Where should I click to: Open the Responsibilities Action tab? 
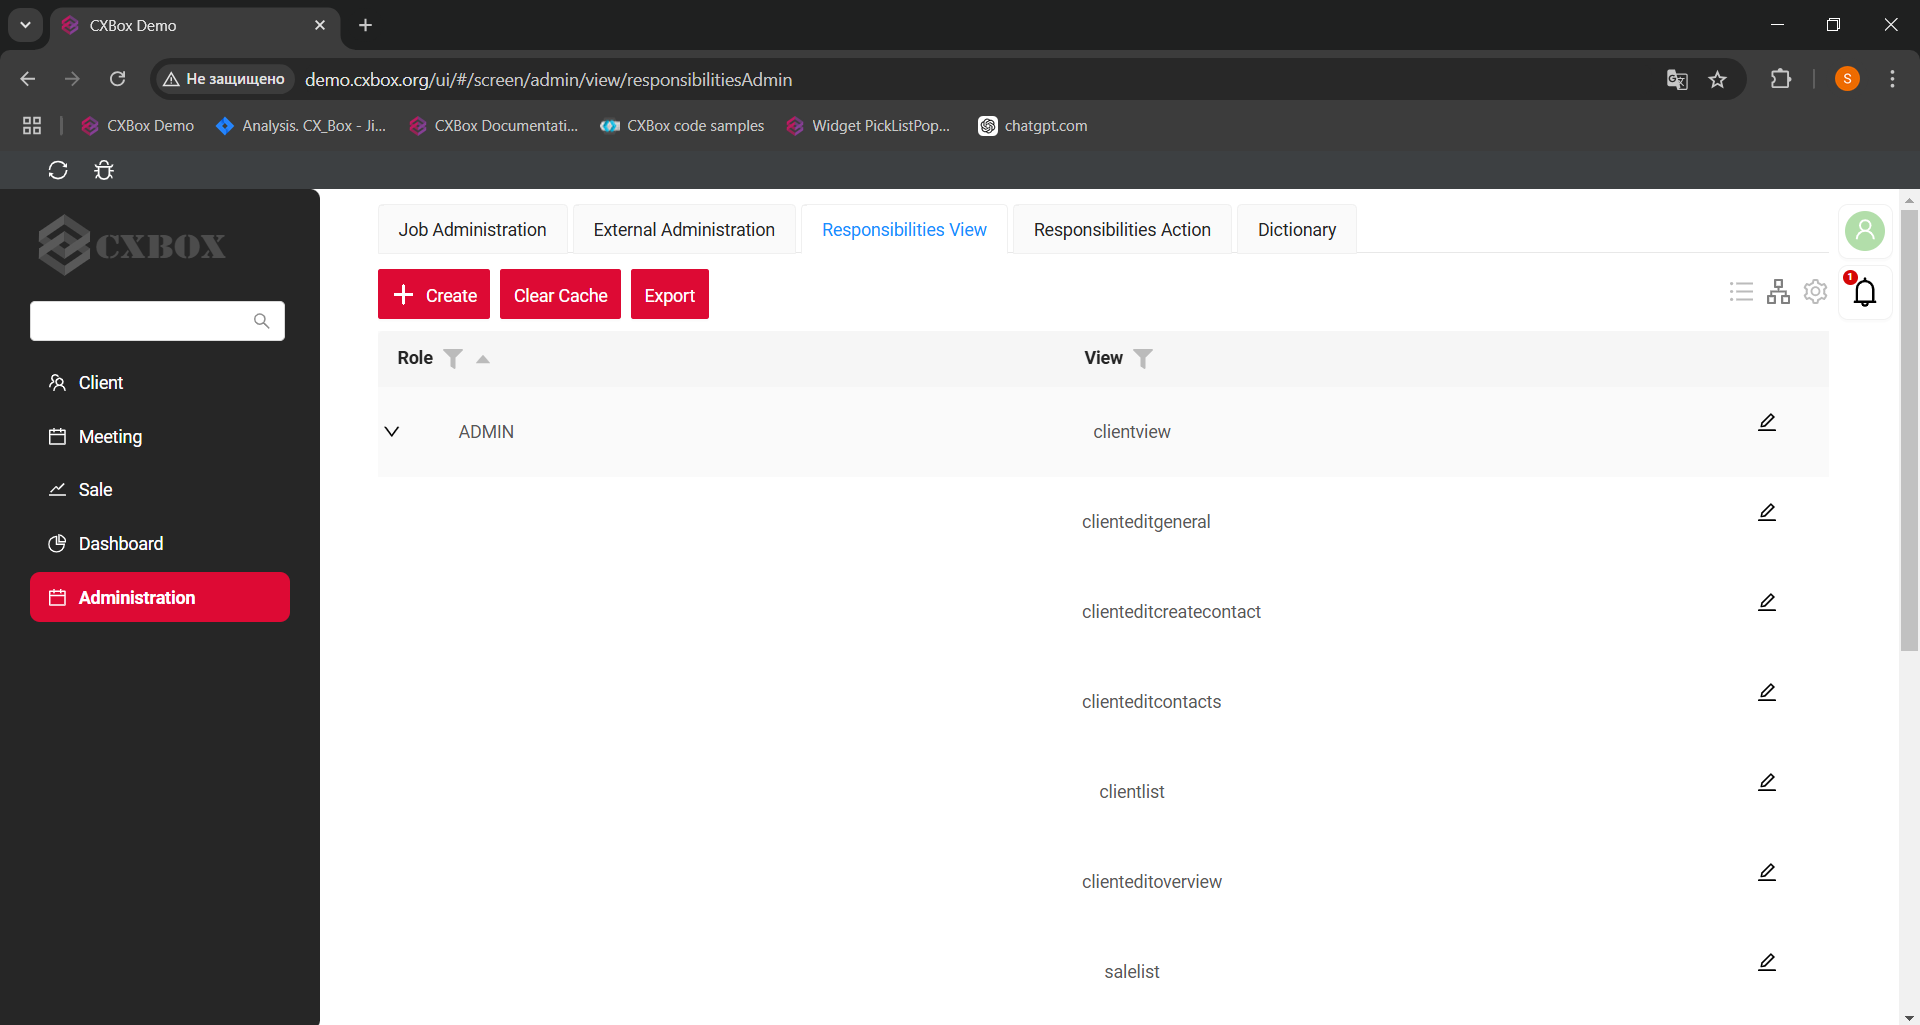pyautogui.click(x=1122, y=229)
